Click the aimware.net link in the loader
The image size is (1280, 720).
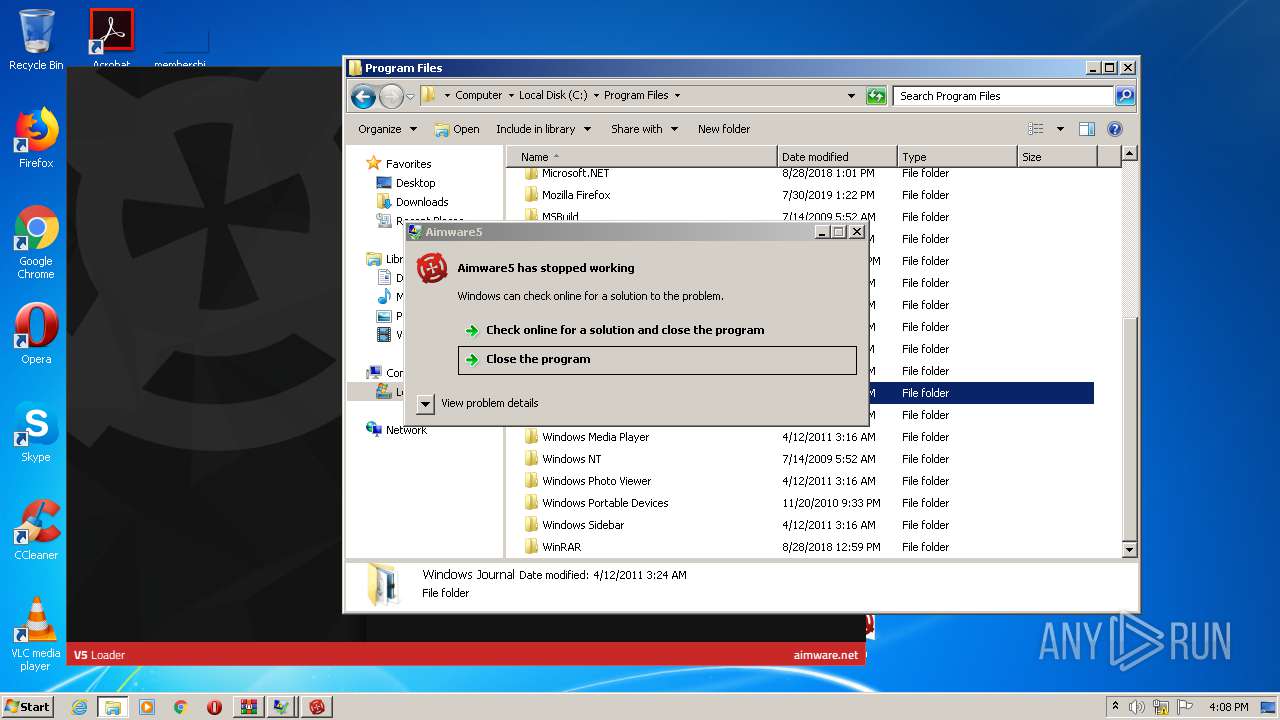[x=825, y=655]
